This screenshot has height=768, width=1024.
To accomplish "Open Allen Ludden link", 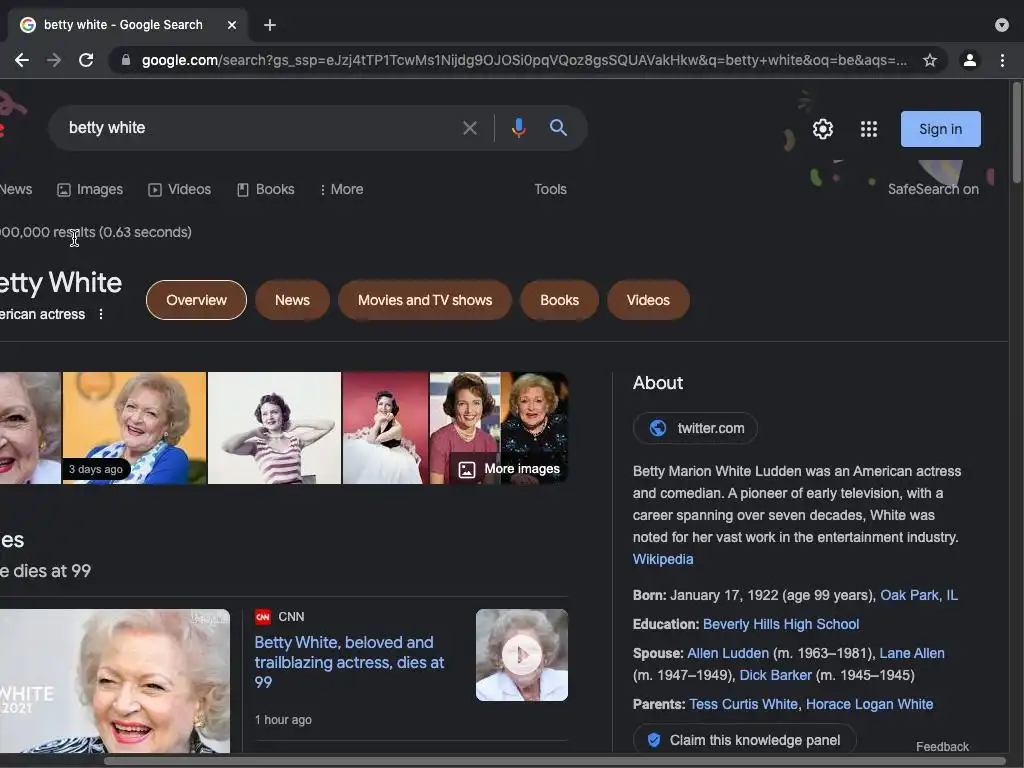I will 728,653.
